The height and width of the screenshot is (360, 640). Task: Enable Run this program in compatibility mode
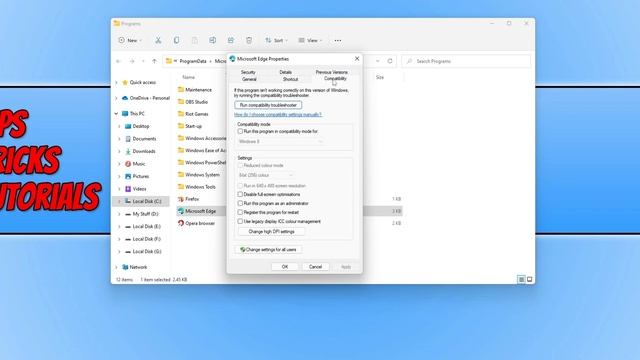pos(240,131)
